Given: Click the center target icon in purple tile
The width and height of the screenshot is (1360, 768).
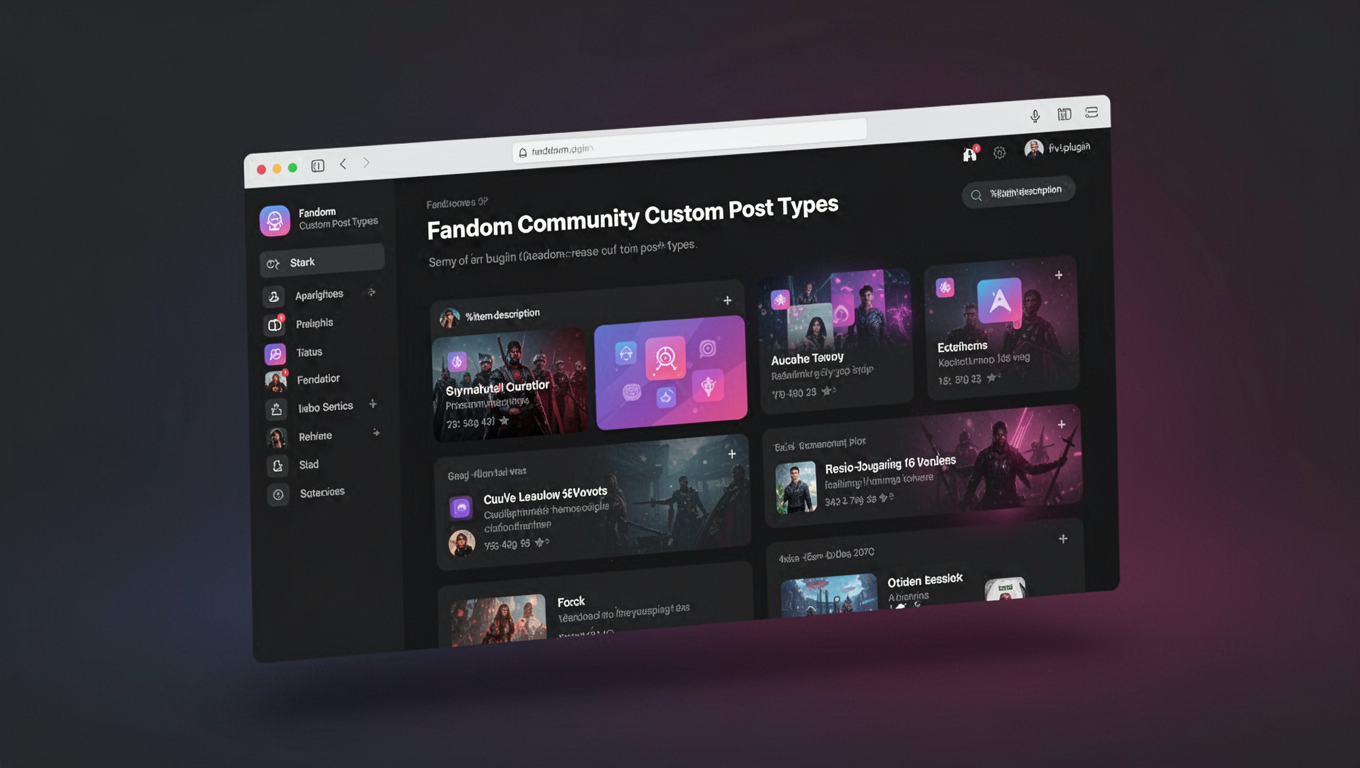Looking at the screenshot, I should point(666,358).
